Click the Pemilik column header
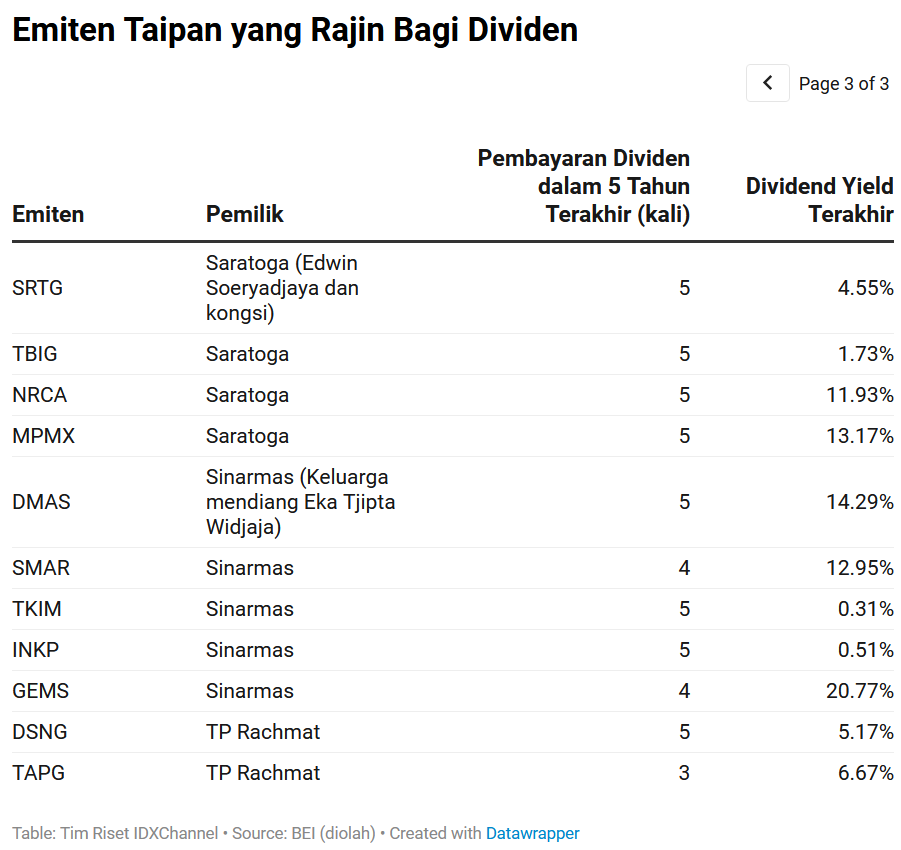This screenshot has width=901, height=850. click(x=245, y=214)
